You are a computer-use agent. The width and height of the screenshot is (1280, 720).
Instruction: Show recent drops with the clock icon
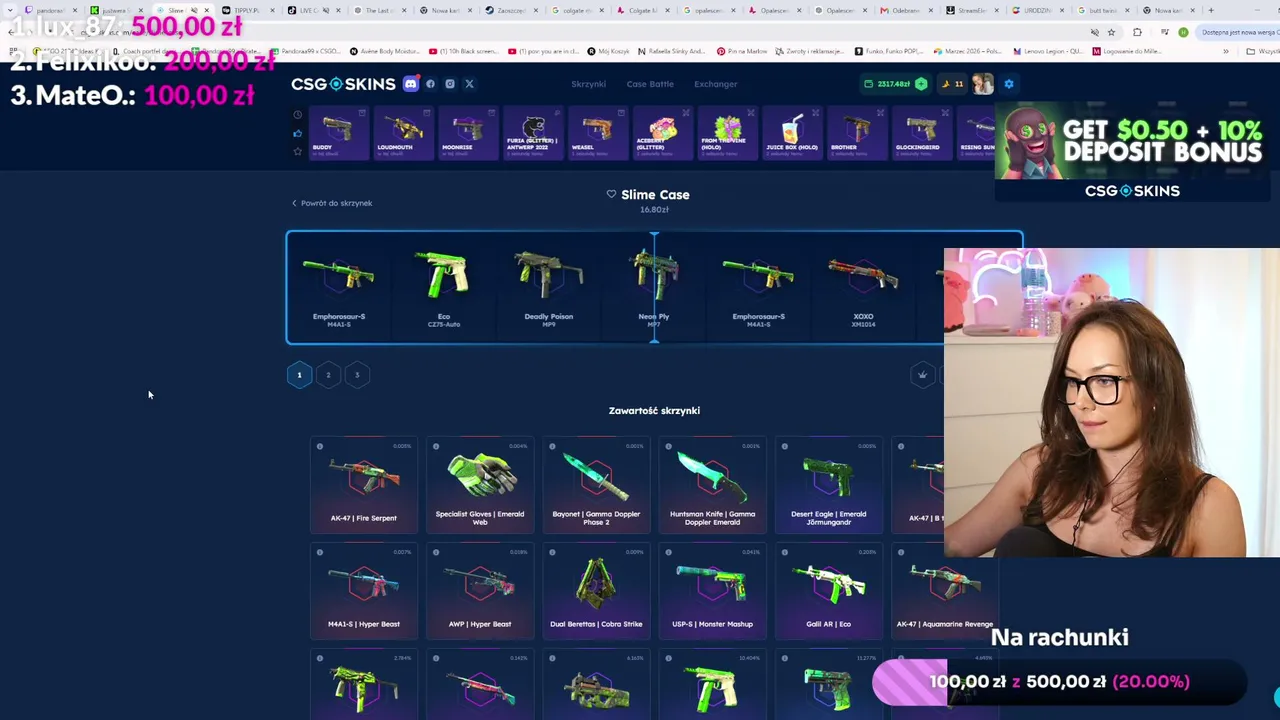pyautogui.click(x=297, y=115)
